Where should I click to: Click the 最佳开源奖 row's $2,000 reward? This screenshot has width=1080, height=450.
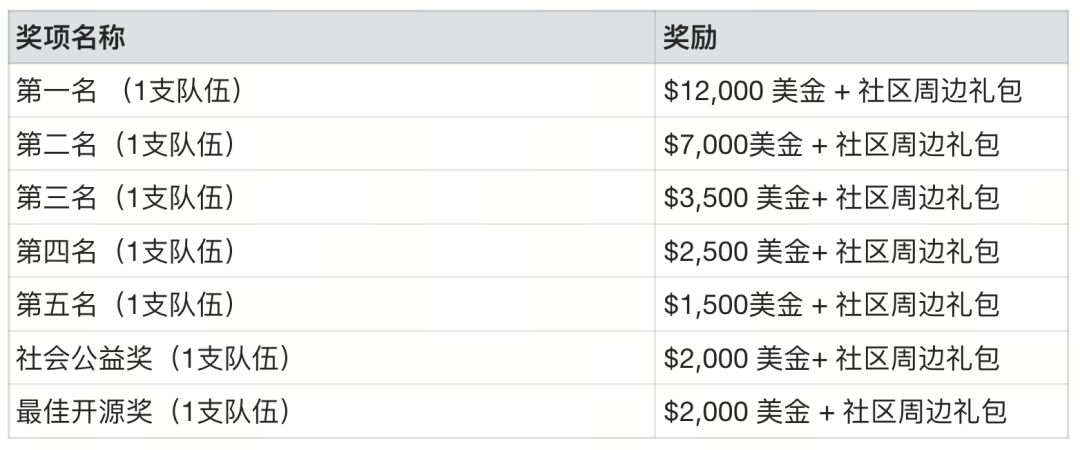tap(745, 410)
